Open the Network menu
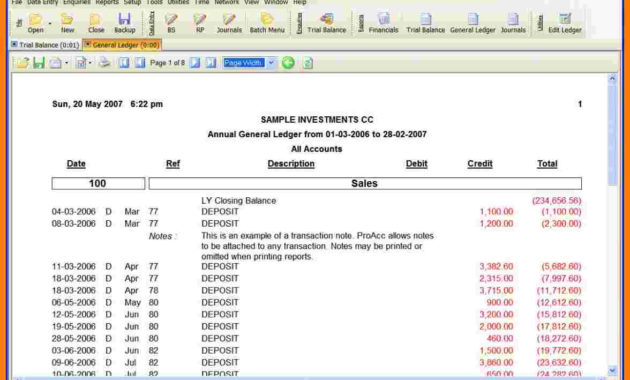 [227, 2]
